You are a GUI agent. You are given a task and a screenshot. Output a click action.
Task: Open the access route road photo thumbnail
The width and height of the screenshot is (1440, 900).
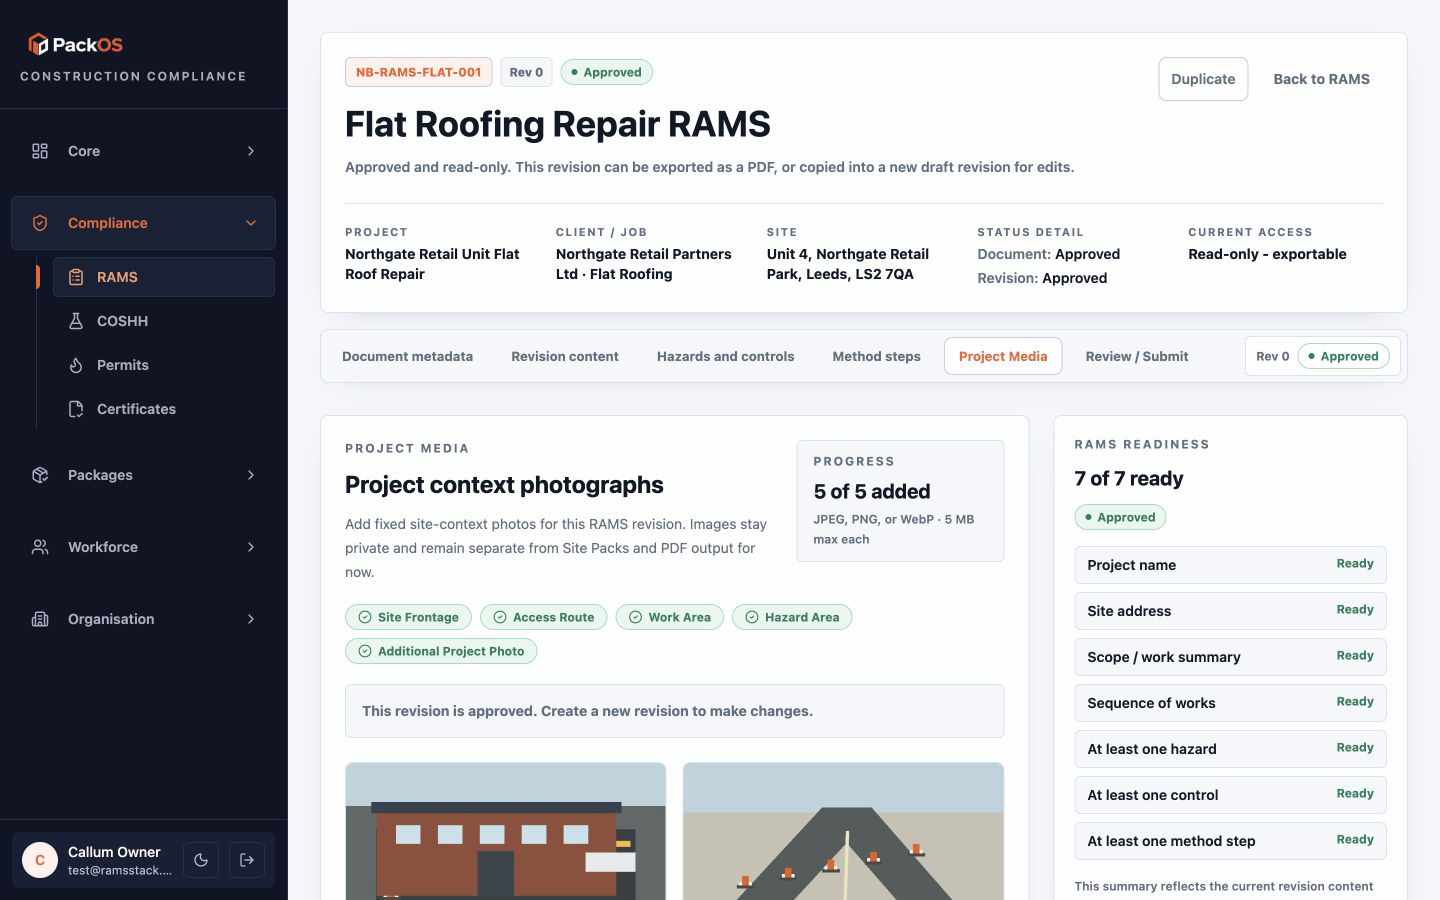click(843, 831)
